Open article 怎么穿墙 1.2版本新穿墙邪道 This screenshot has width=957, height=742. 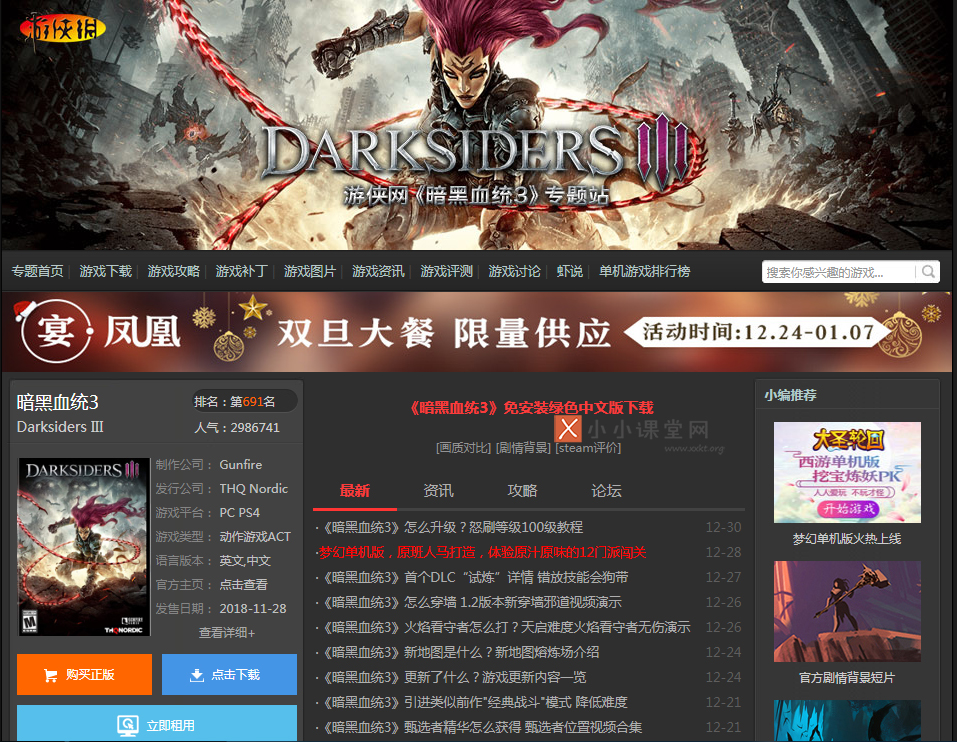tap(472, 602)
